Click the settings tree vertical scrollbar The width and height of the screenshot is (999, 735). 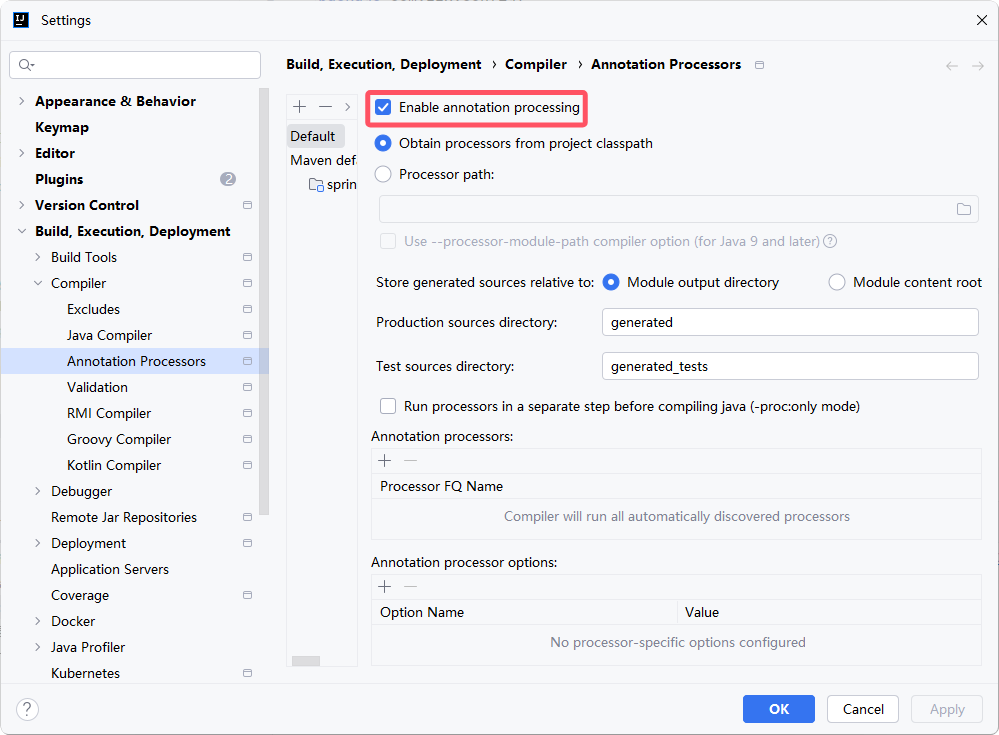[x=264, y=301]
